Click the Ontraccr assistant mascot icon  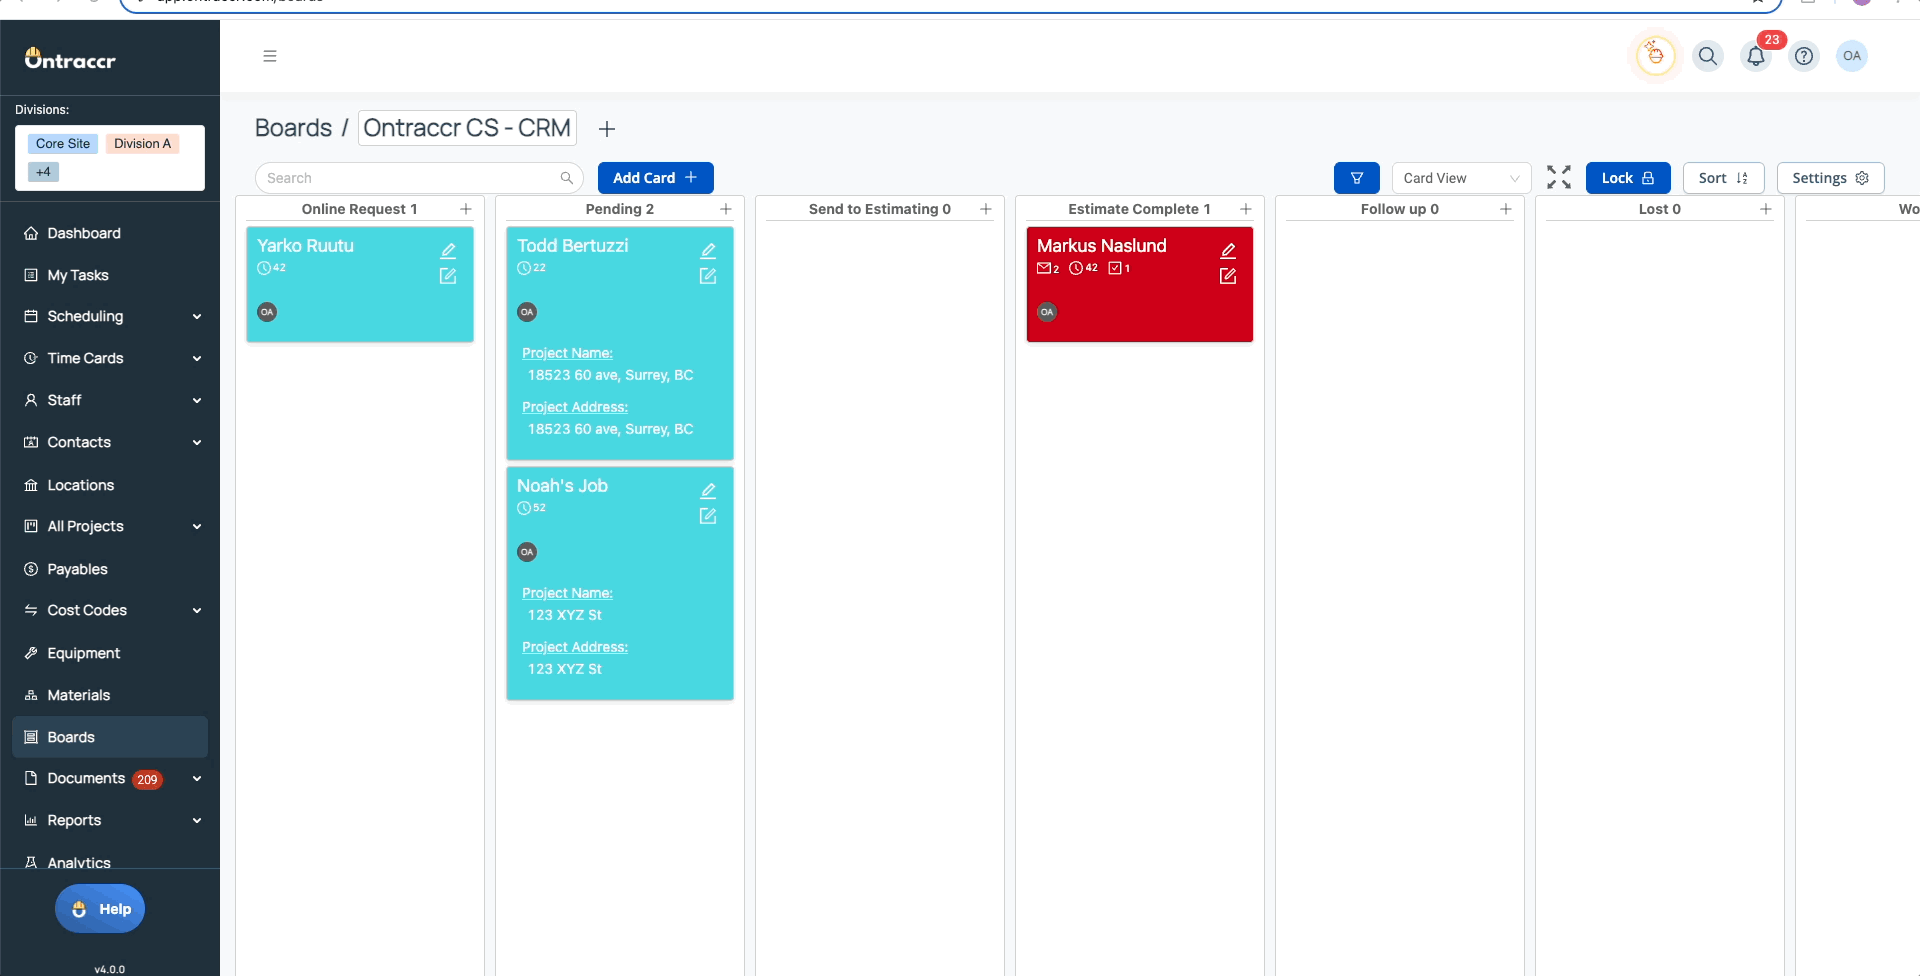[x=1656, y=55]
